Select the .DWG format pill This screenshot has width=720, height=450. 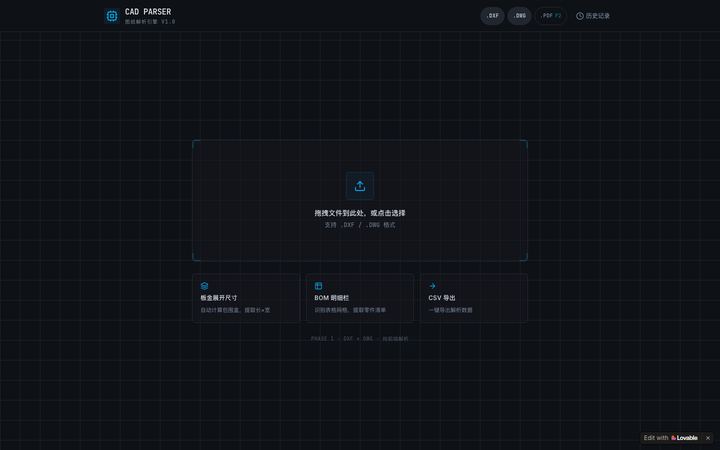pyautogui.click(x=519, y=16)
